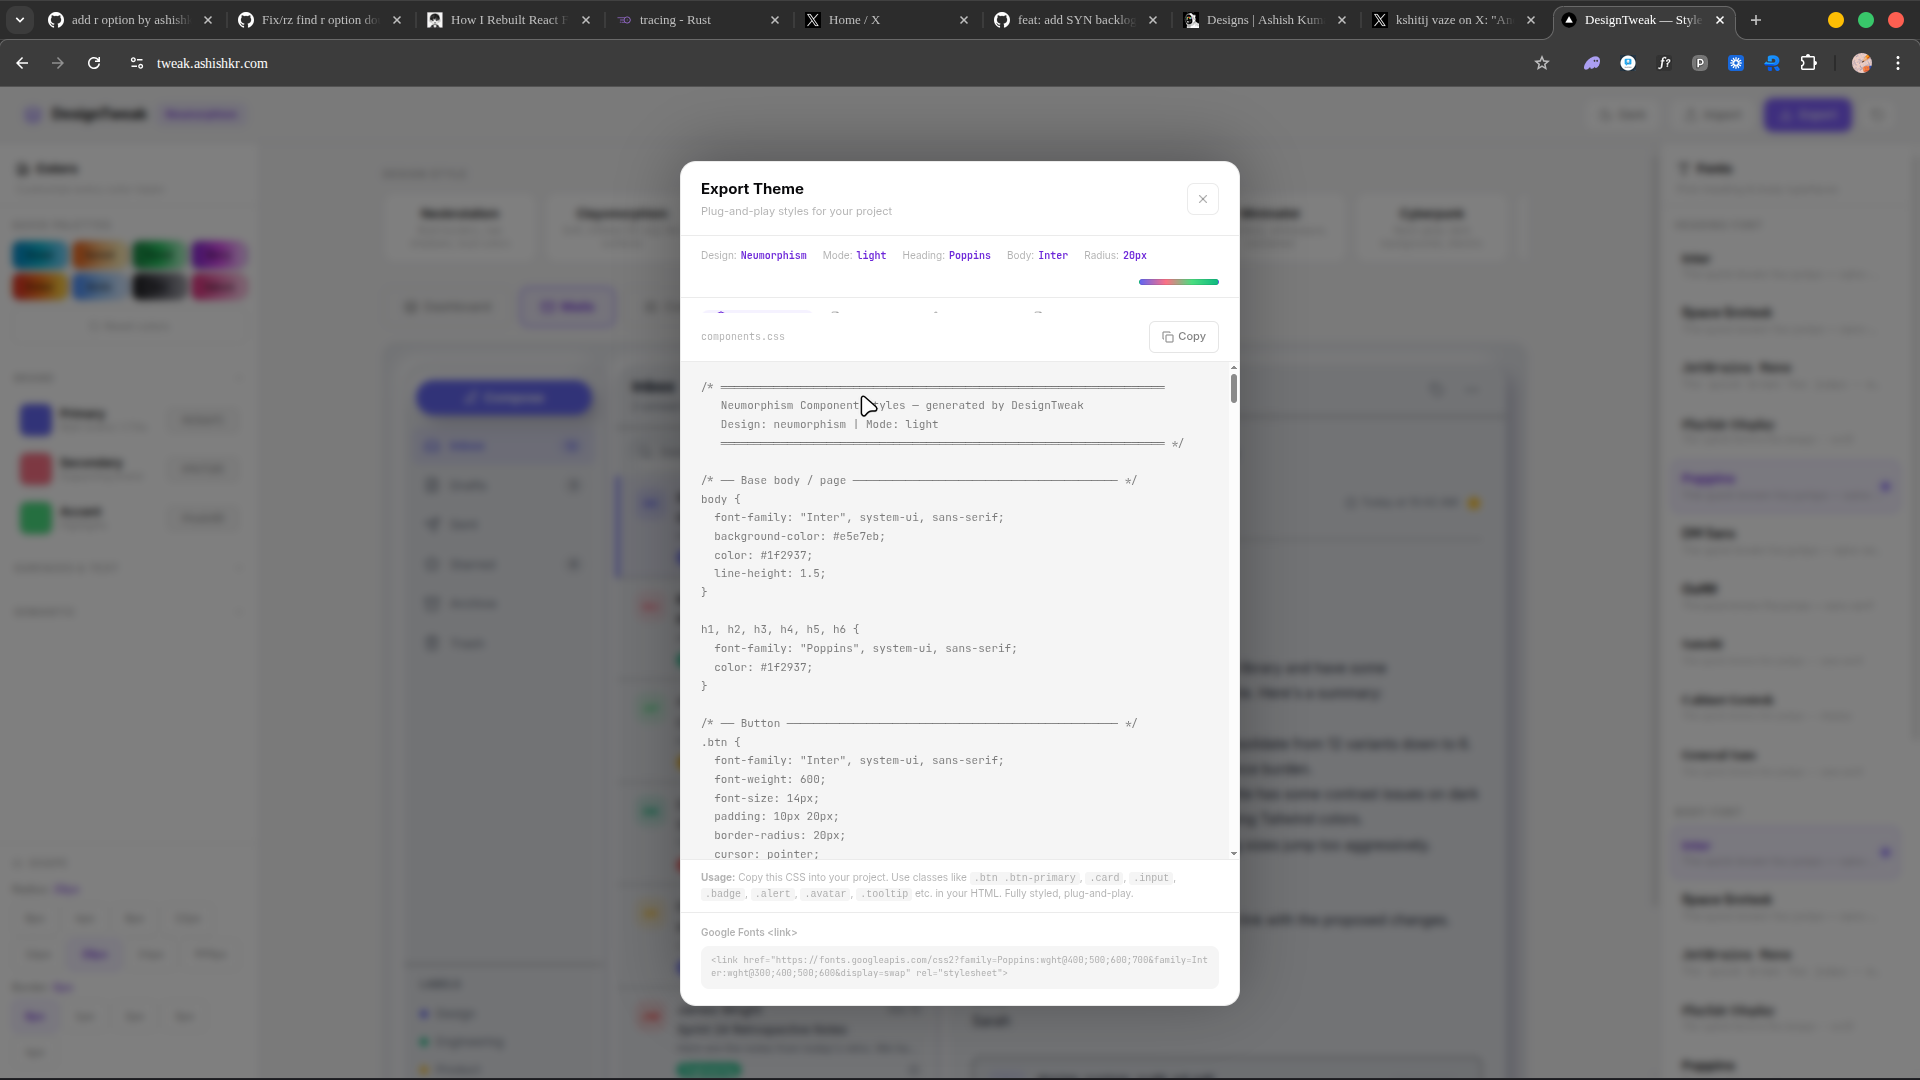Click the back navigation arrow
1920x1080 pixels.
(x=22, y=63)
